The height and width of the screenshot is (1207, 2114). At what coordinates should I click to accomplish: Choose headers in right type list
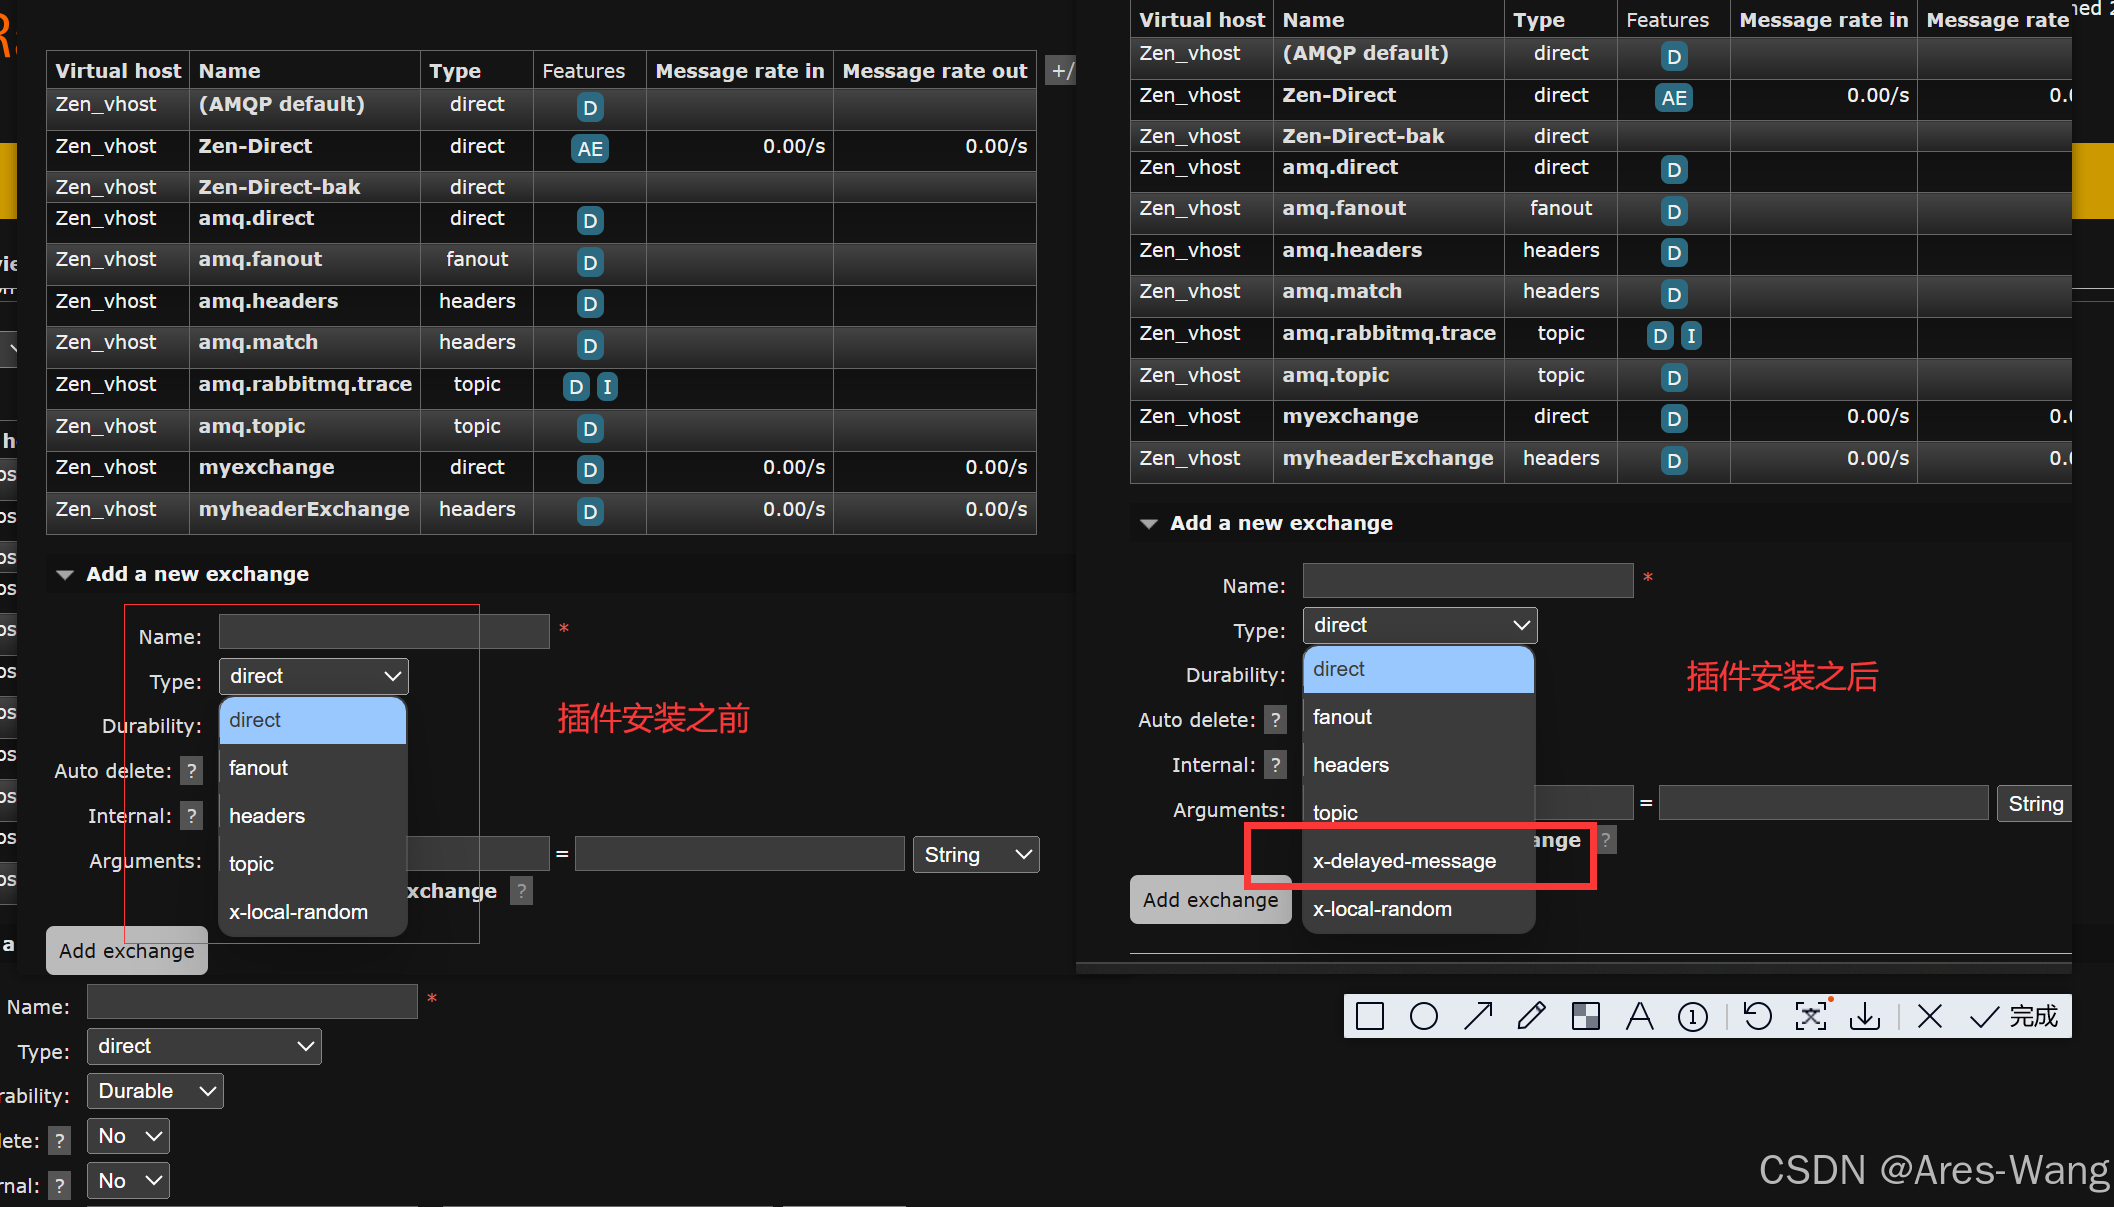[1351, 765]
